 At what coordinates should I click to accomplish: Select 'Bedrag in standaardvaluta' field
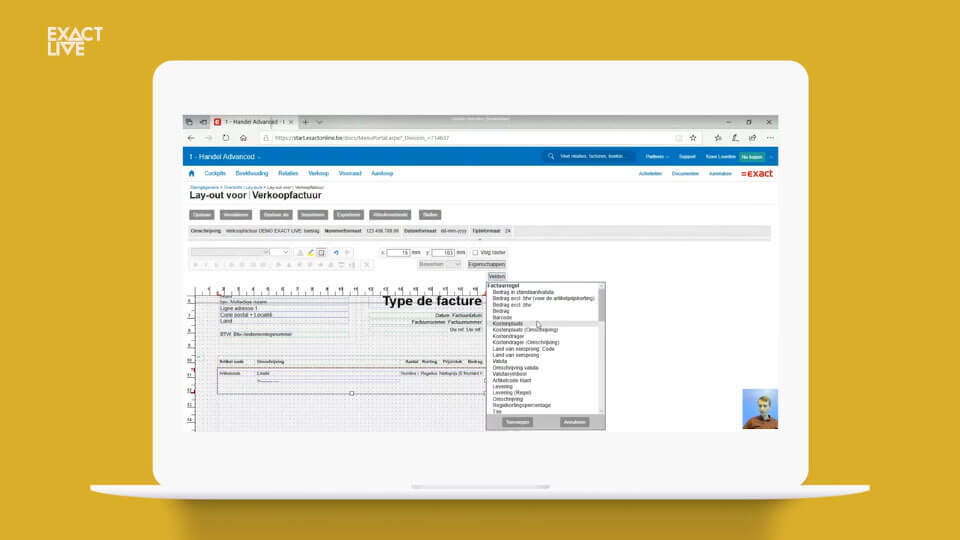tap(523, 292)
